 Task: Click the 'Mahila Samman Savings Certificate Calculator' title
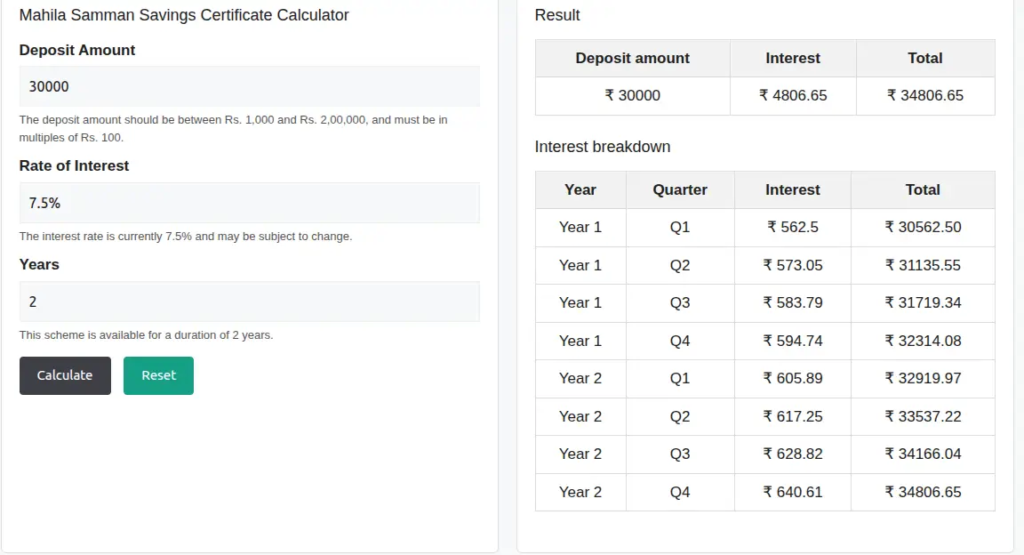(x=184, y=15)
